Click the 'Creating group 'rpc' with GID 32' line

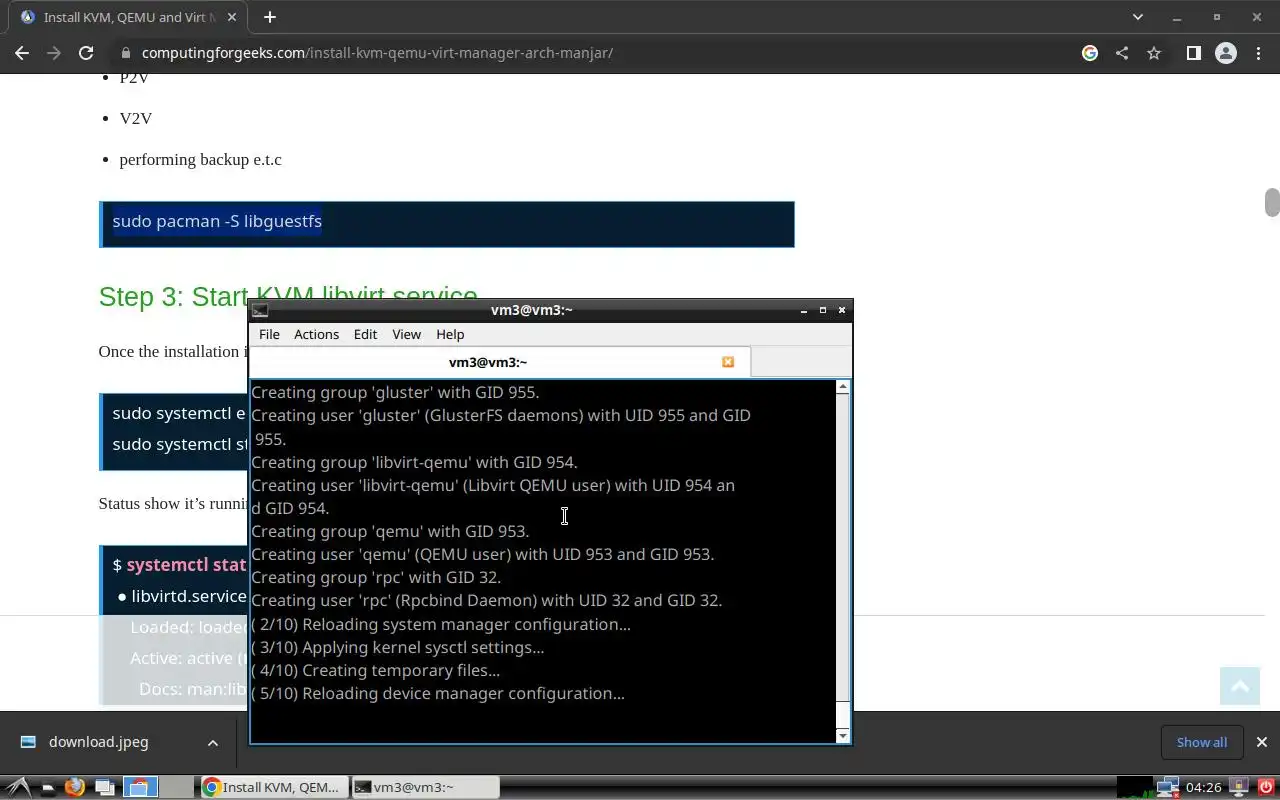pyautogui.click(x=376, y=577)
